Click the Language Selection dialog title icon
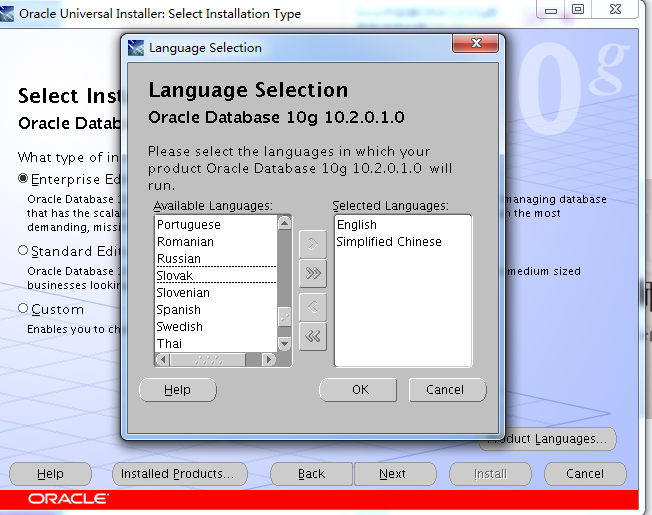652x515 pixels. tap(136, 48)
